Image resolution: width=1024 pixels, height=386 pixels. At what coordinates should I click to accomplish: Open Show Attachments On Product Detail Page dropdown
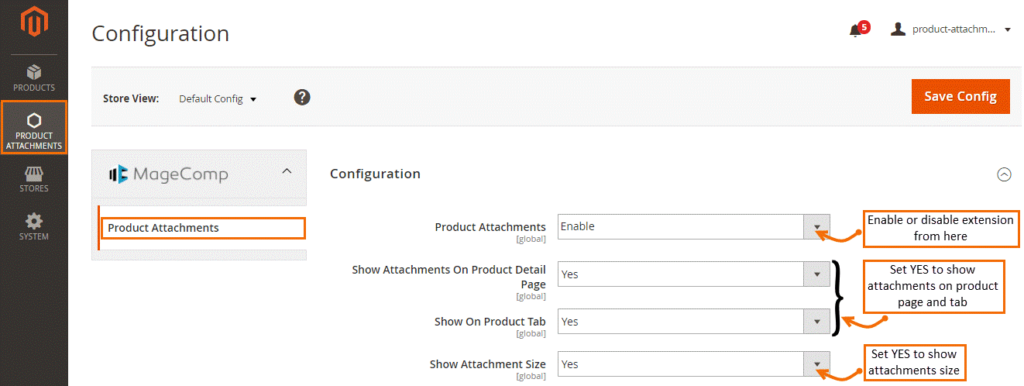(x=694, y=274)
